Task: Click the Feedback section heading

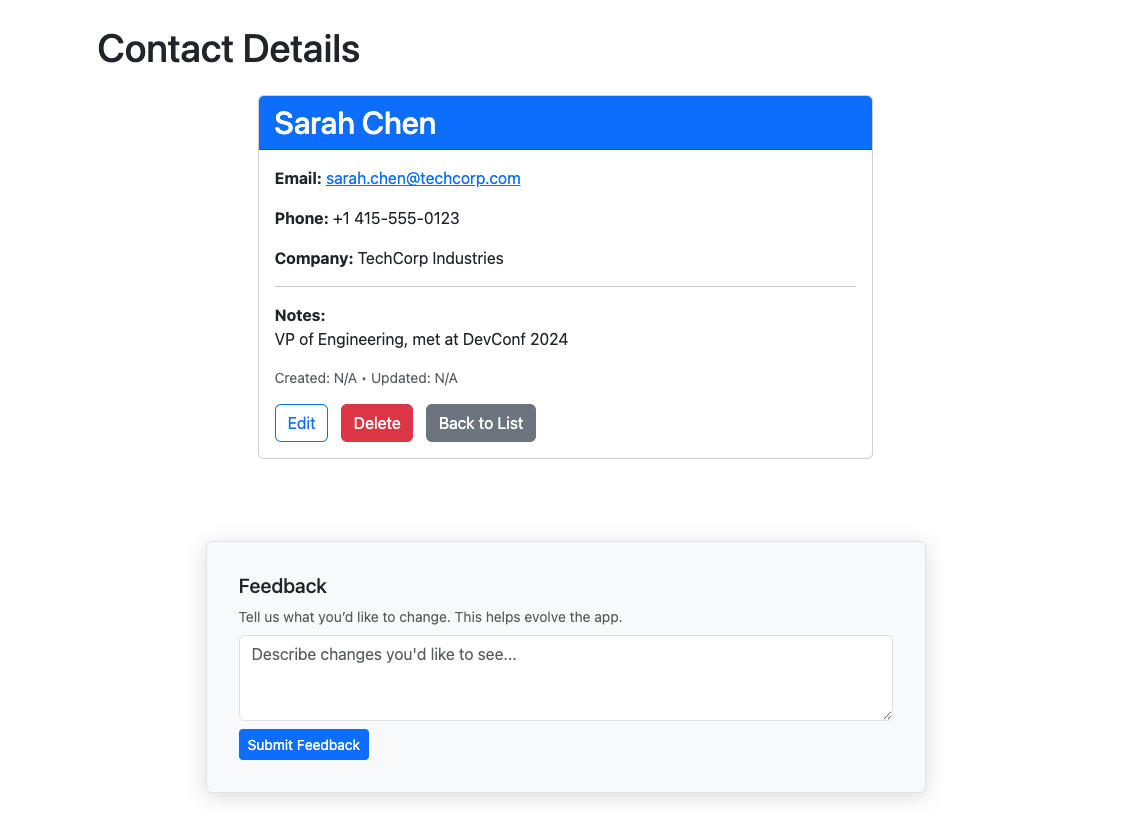Action: (x=283, y=586)
